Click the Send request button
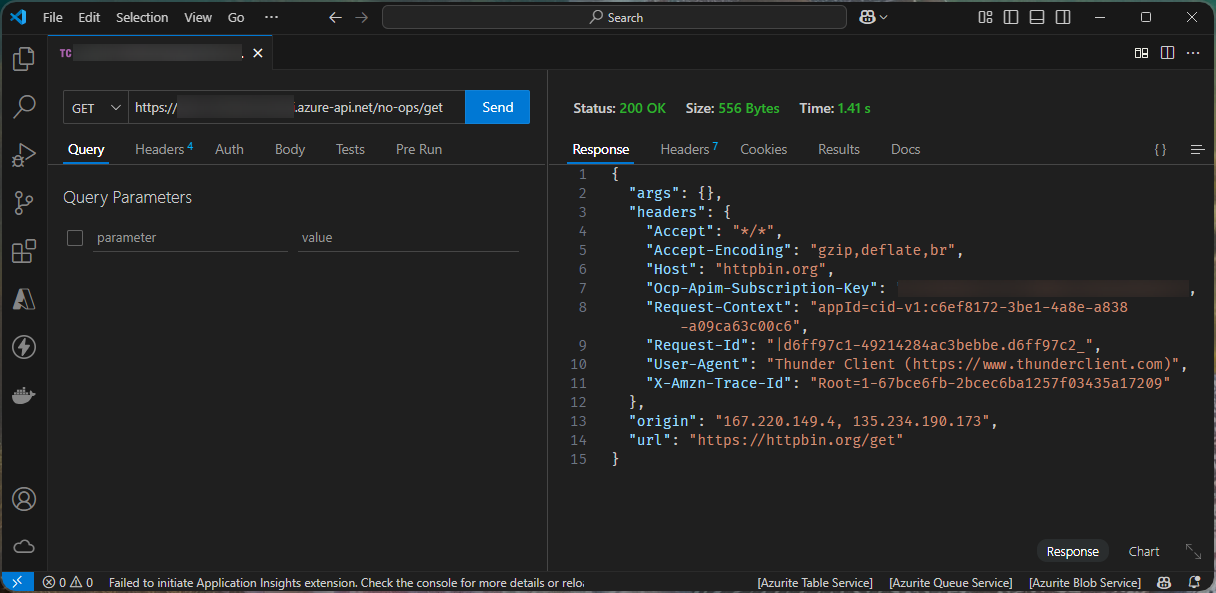1216x593 pixels. [497, 108]
